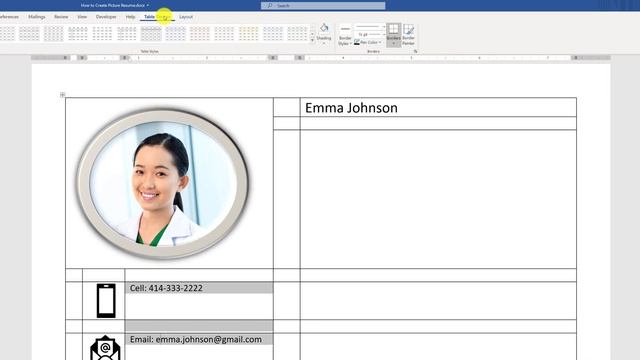The height and width of the screenshot is (360, 640).
Task: Click the table move handle at the table corner
Action: (62, 95)
